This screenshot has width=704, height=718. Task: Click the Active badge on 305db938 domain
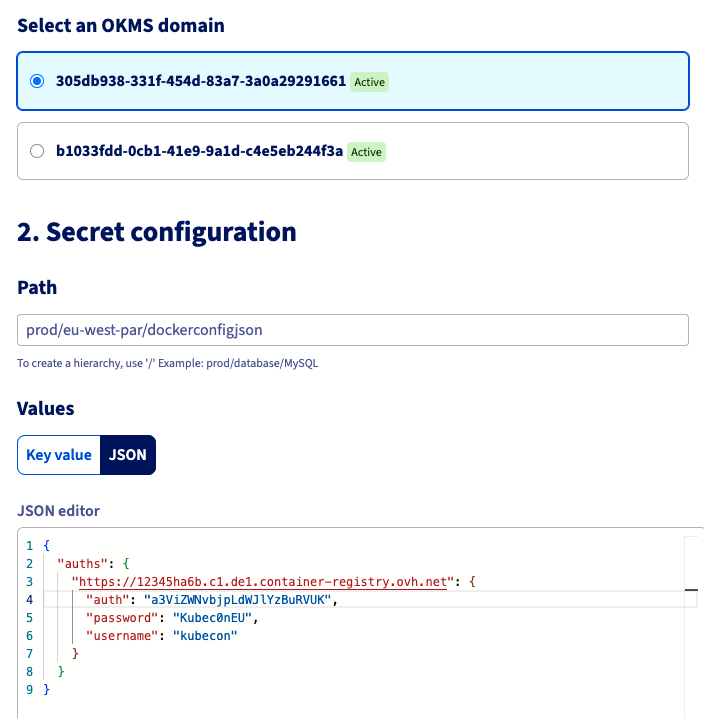[369, 82]
